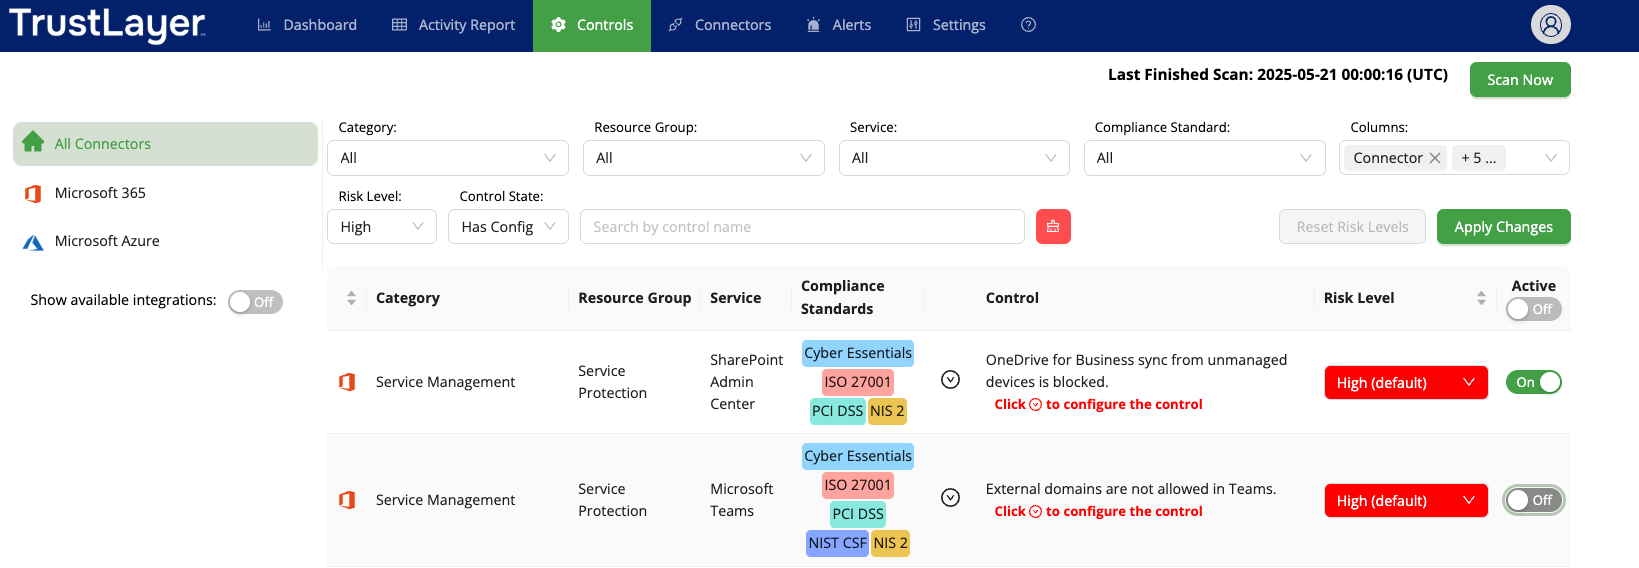The width and height of the screenshot is (1639, 568).
Task: Change the OneDrive control's High (default) risk dropdown
Action: pos(1405,383)
